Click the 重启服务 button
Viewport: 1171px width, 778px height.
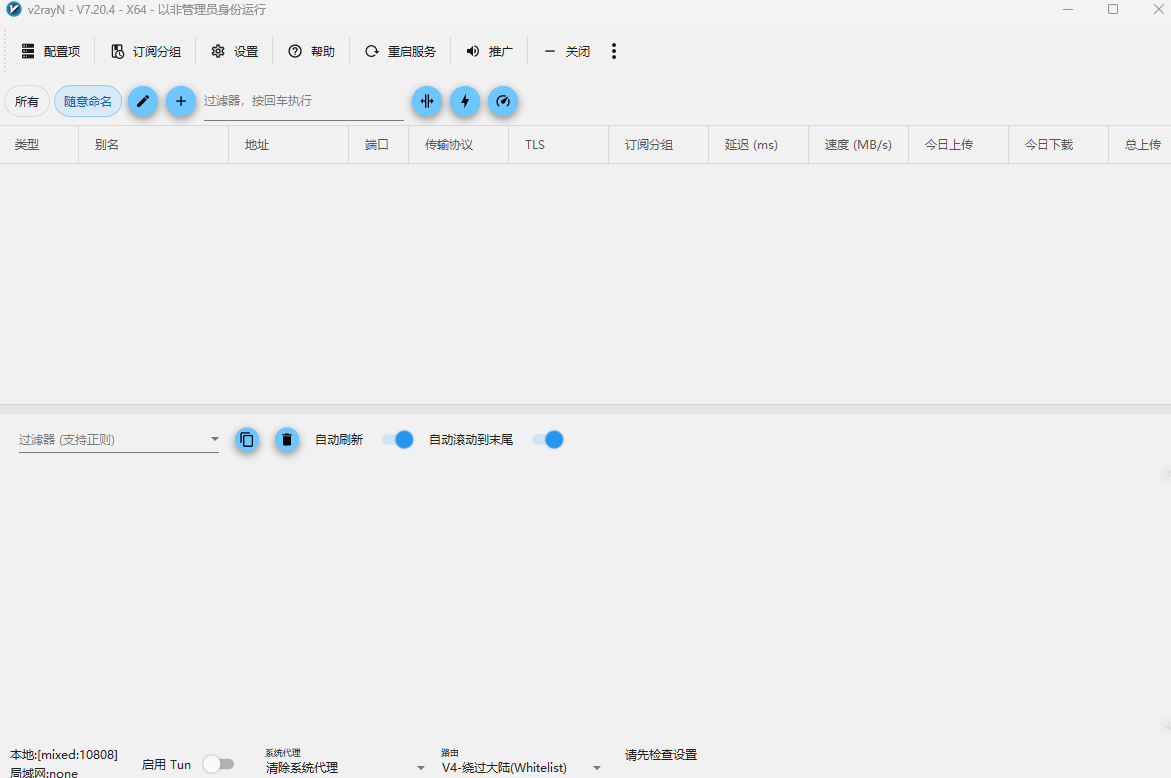coord(400,52)
